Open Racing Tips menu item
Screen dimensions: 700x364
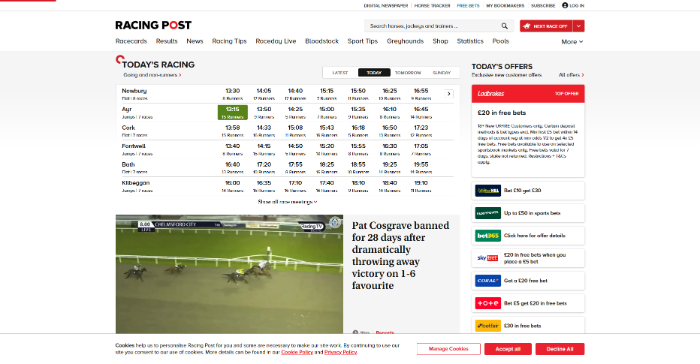point(229,41)
